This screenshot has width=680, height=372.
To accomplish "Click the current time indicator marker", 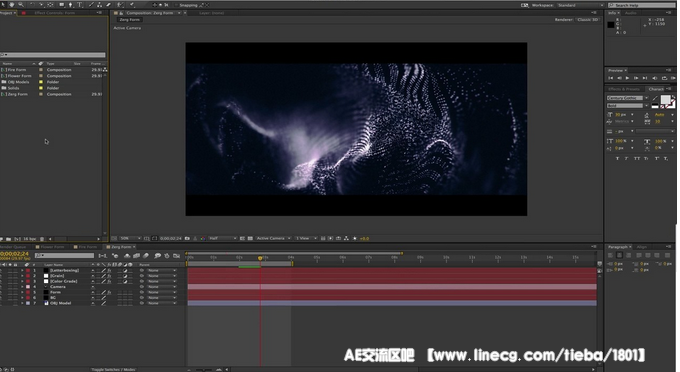I will pos(260,258).
